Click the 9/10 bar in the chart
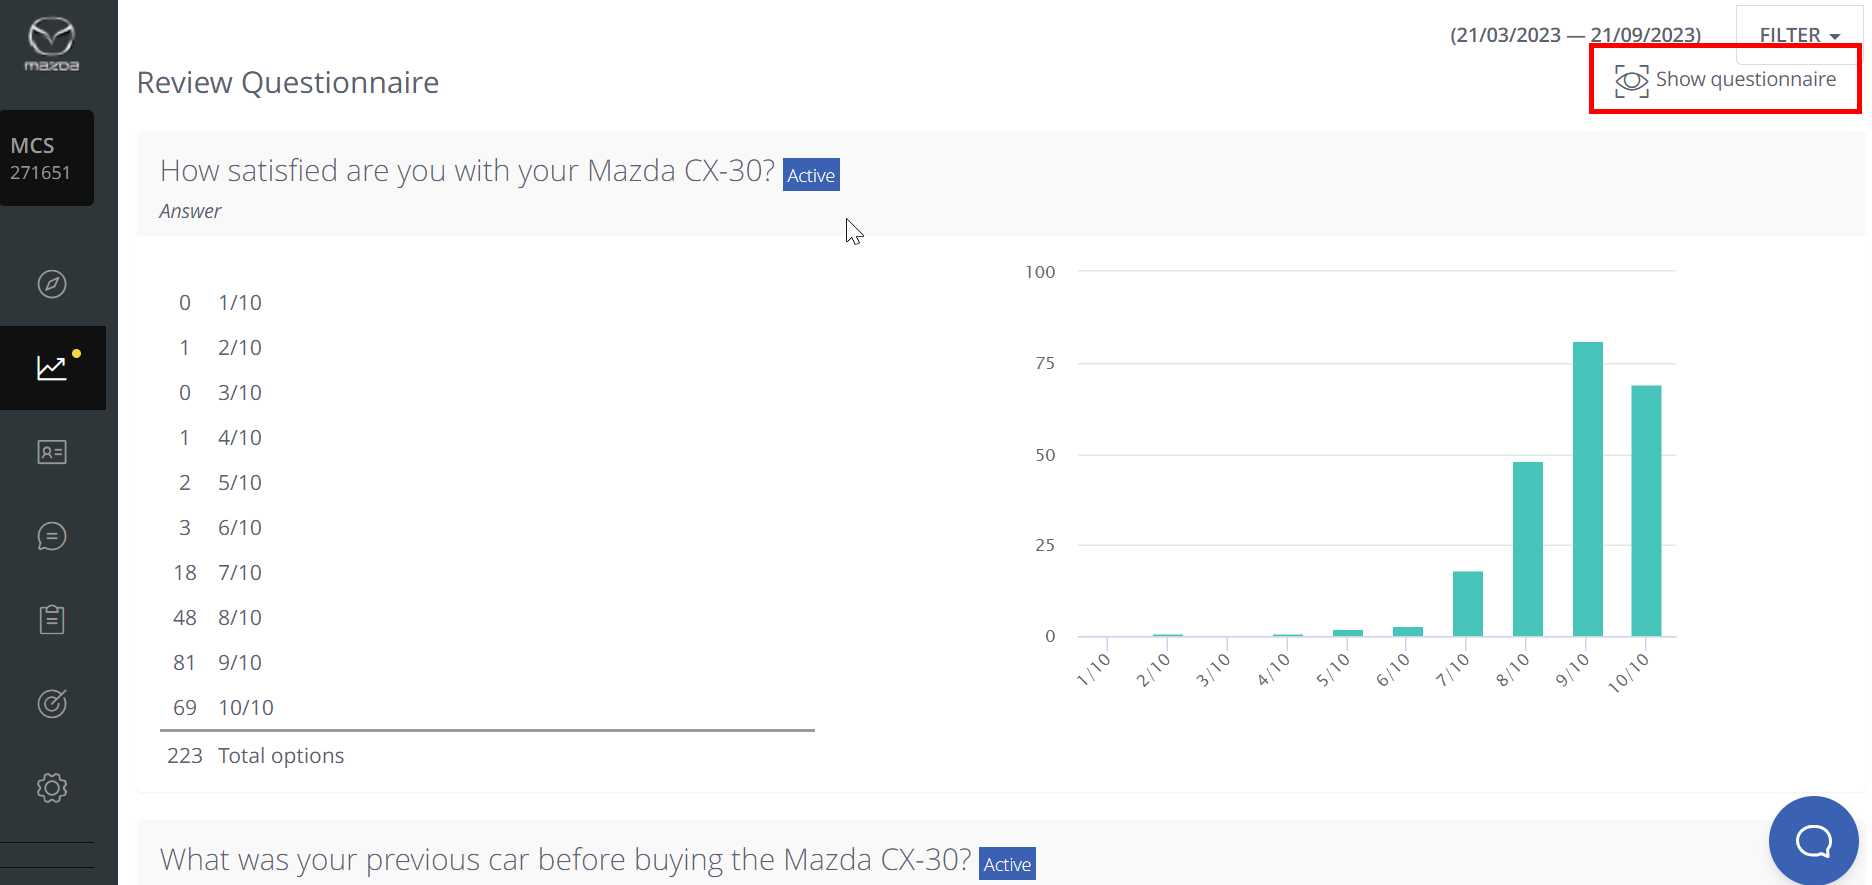 tap(1588, 489)
